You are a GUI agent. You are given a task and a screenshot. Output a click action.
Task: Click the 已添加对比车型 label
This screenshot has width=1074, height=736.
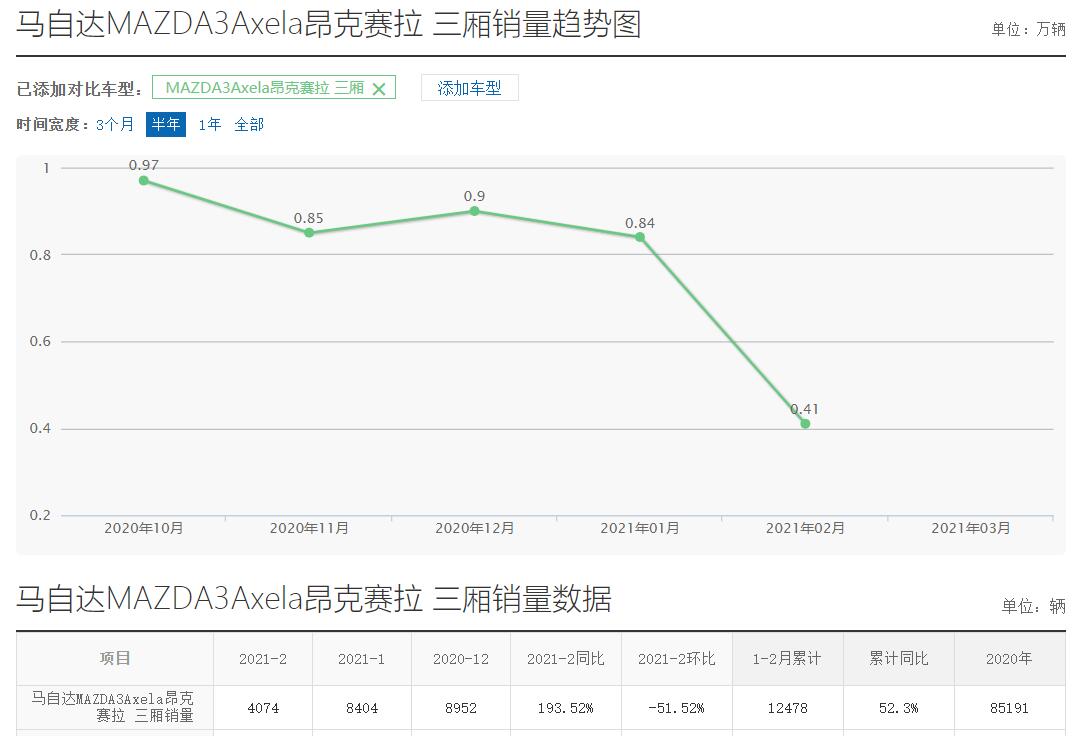[79, 89]
